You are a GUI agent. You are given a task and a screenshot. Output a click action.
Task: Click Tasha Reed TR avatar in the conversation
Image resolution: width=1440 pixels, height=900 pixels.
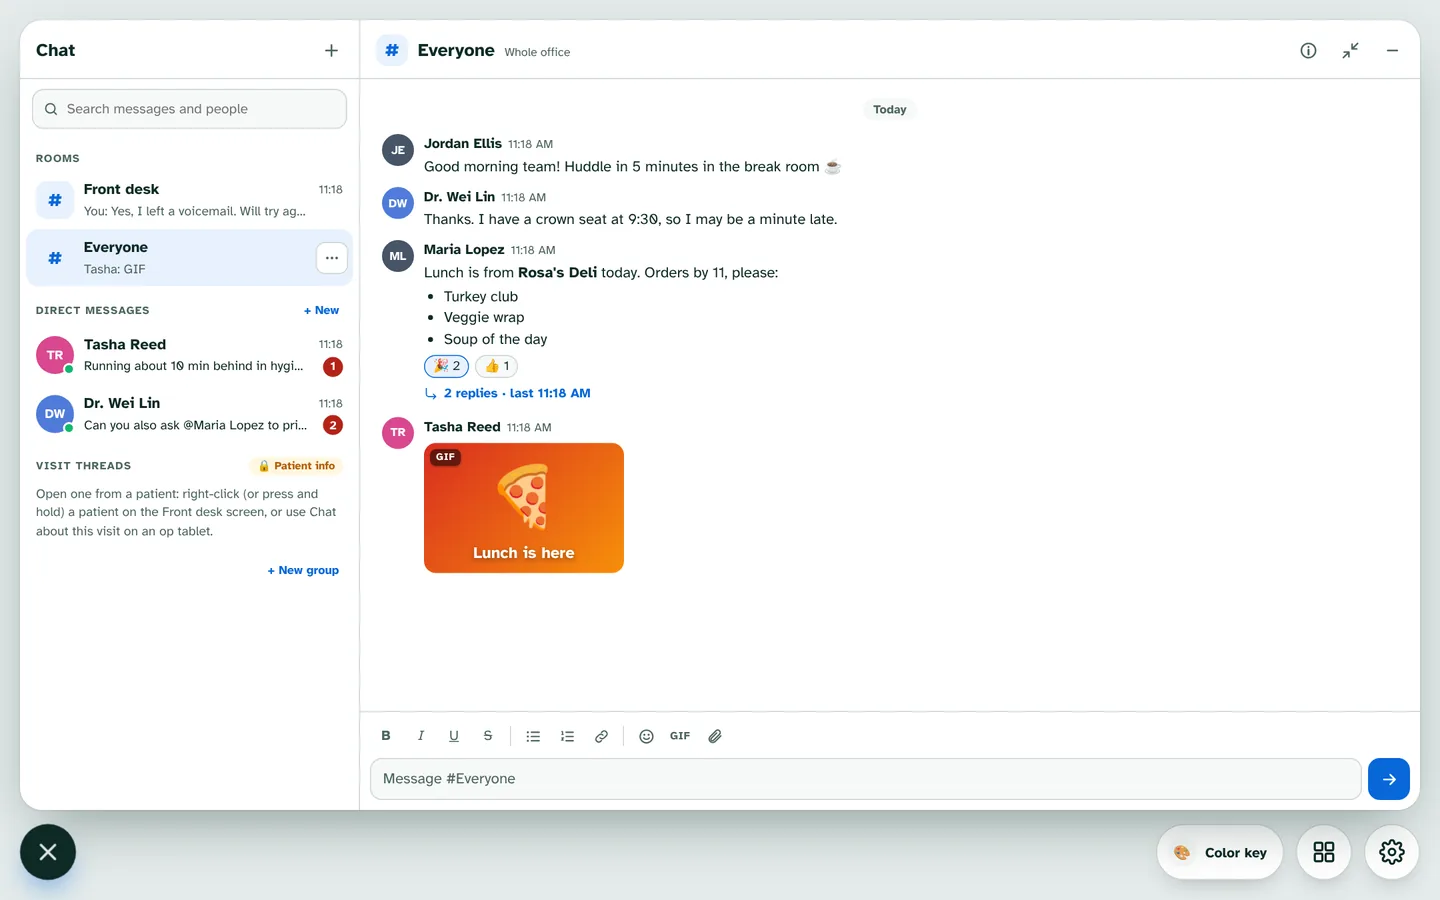[x=398, y=433]
